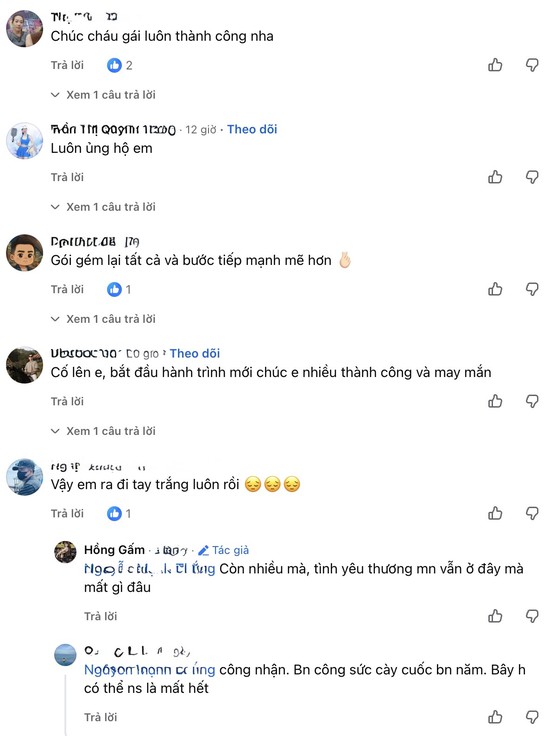550x736 pixels.
Task: Reply to "Vậy em ra đi tay trắng" comment
Action: click(x=67, y=514)
